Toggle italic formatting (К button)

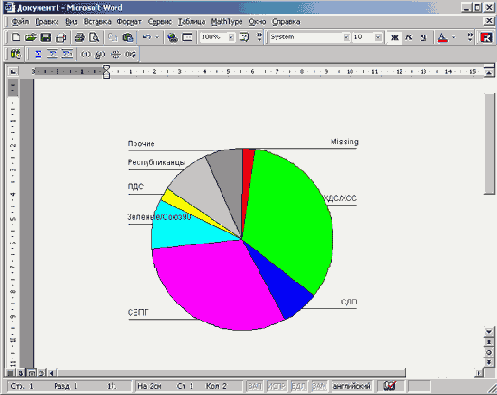tap(409, 37)
